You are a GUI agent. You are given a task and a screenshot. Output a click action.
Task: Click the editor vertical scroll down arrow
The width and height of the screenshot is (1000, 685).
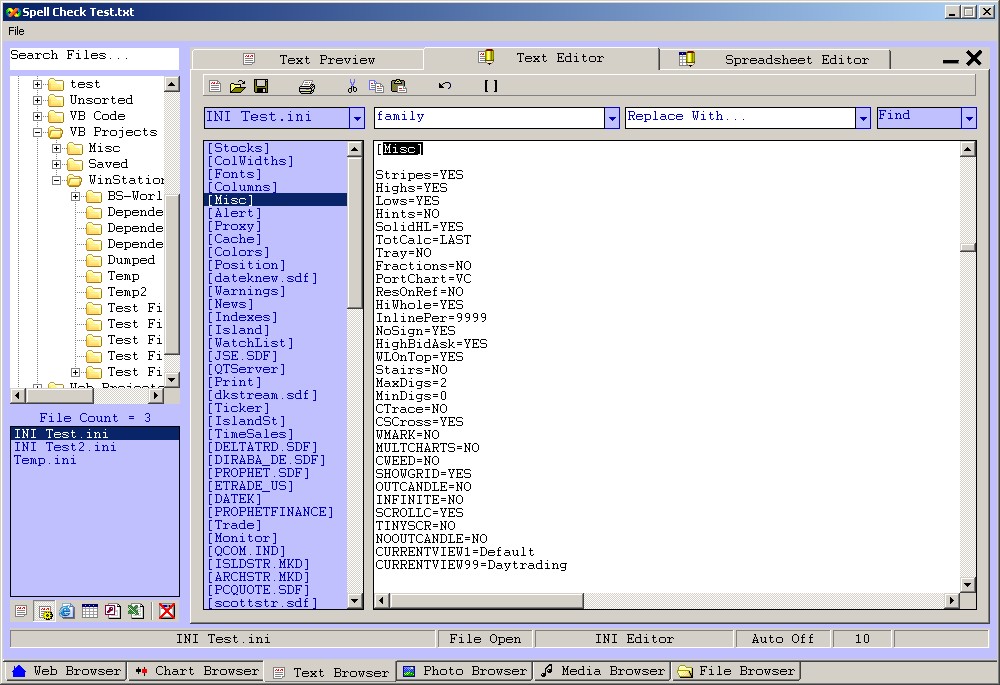coord(967,584)
